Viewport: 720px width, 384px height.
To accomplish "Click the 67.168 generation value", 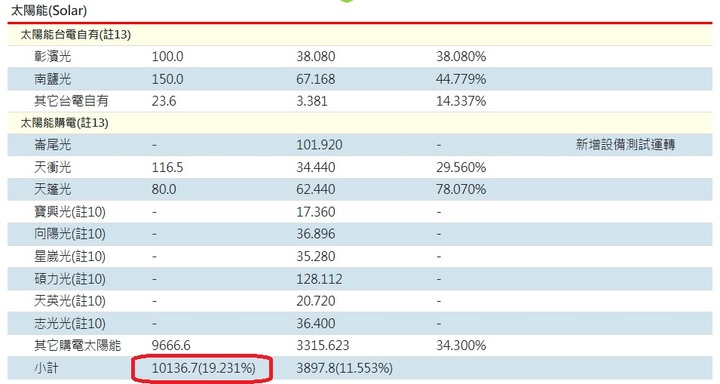I will [x=315, y=79].
